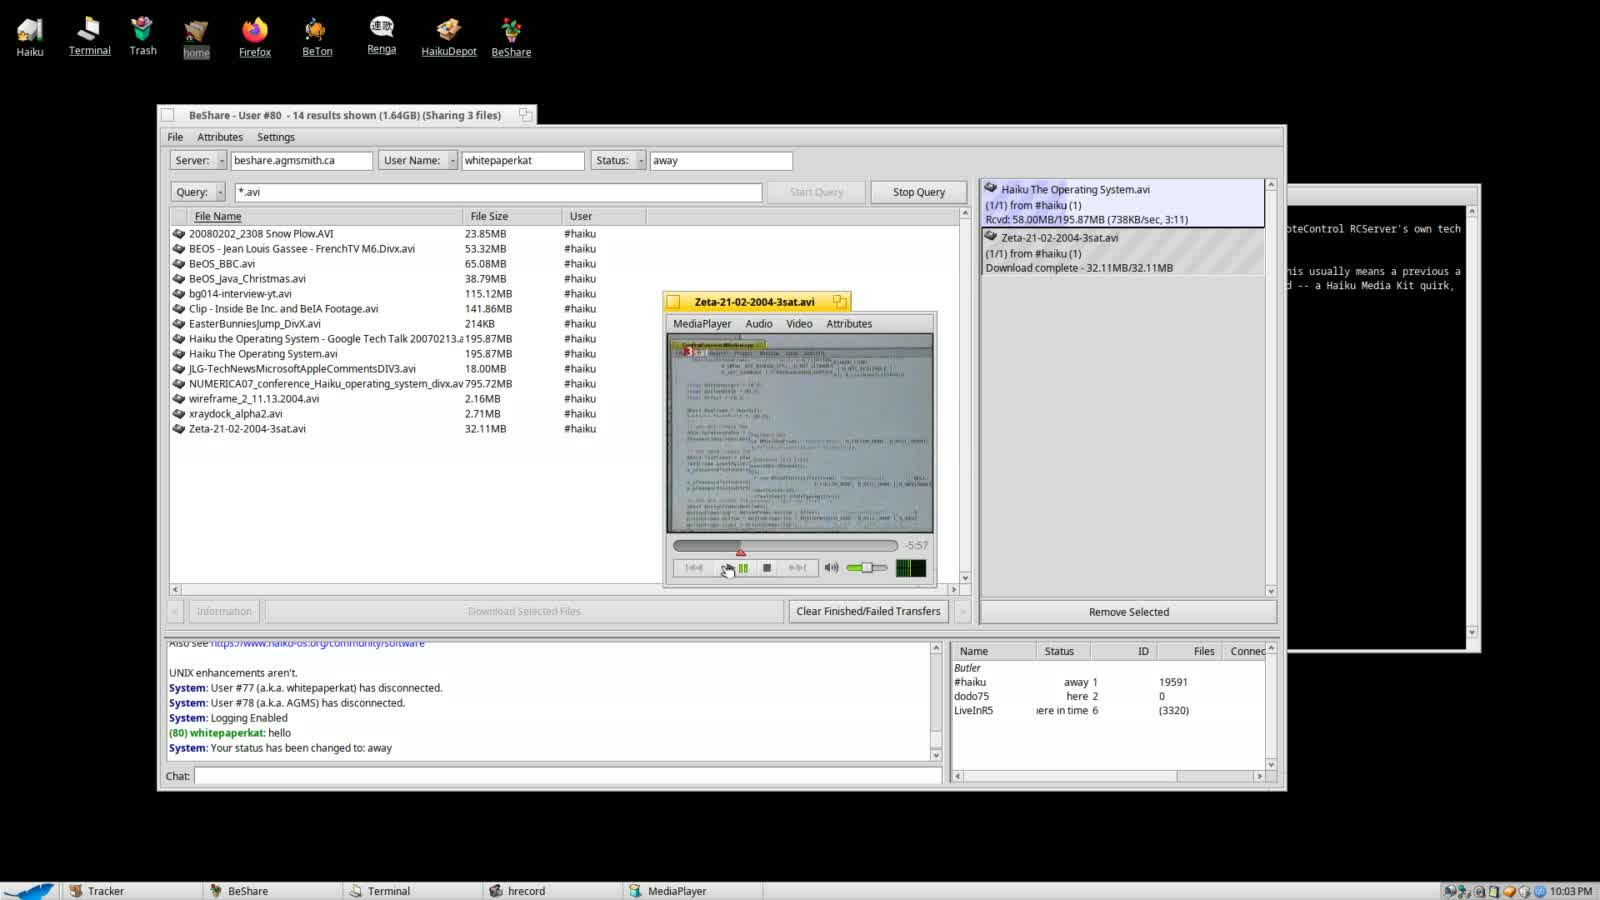Open HaikuDepot from the desktop

pos(448,30)
